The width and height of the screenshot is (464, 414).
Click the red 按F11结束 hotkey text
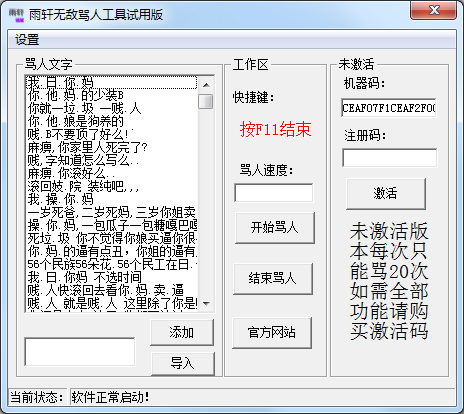pos(275,129)
